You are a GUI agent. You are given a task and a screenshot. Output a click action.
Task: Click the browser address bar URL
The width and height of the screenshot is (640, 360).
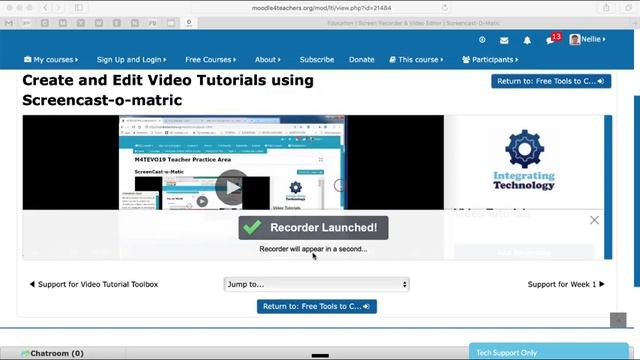point(322,8)
